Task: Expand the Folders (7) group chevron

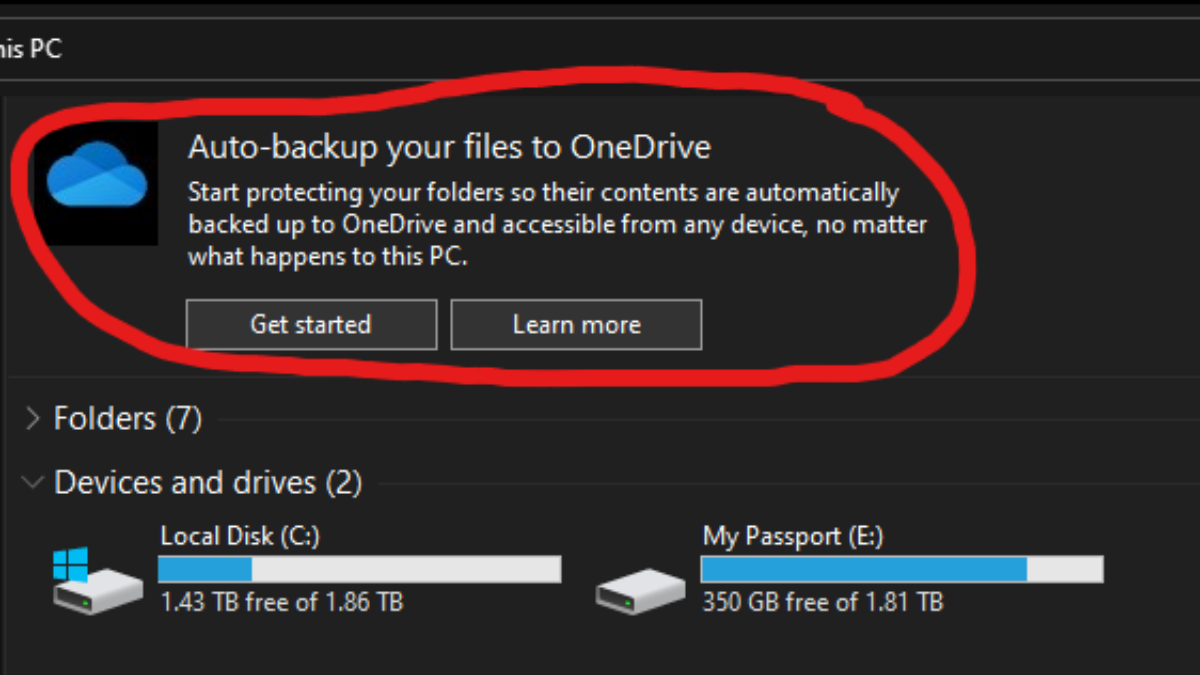Action: (x=32, y=418)
